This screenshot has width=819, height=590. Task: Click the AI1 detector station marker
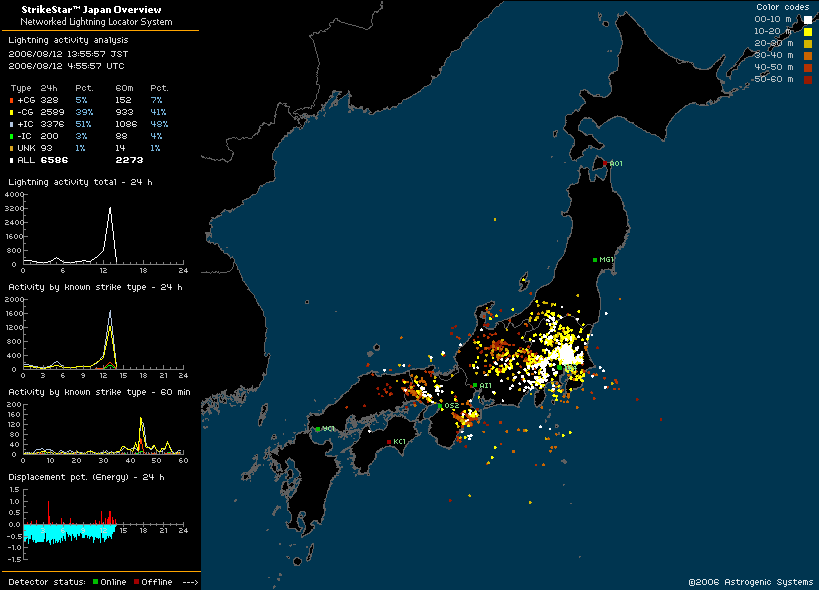476,385
